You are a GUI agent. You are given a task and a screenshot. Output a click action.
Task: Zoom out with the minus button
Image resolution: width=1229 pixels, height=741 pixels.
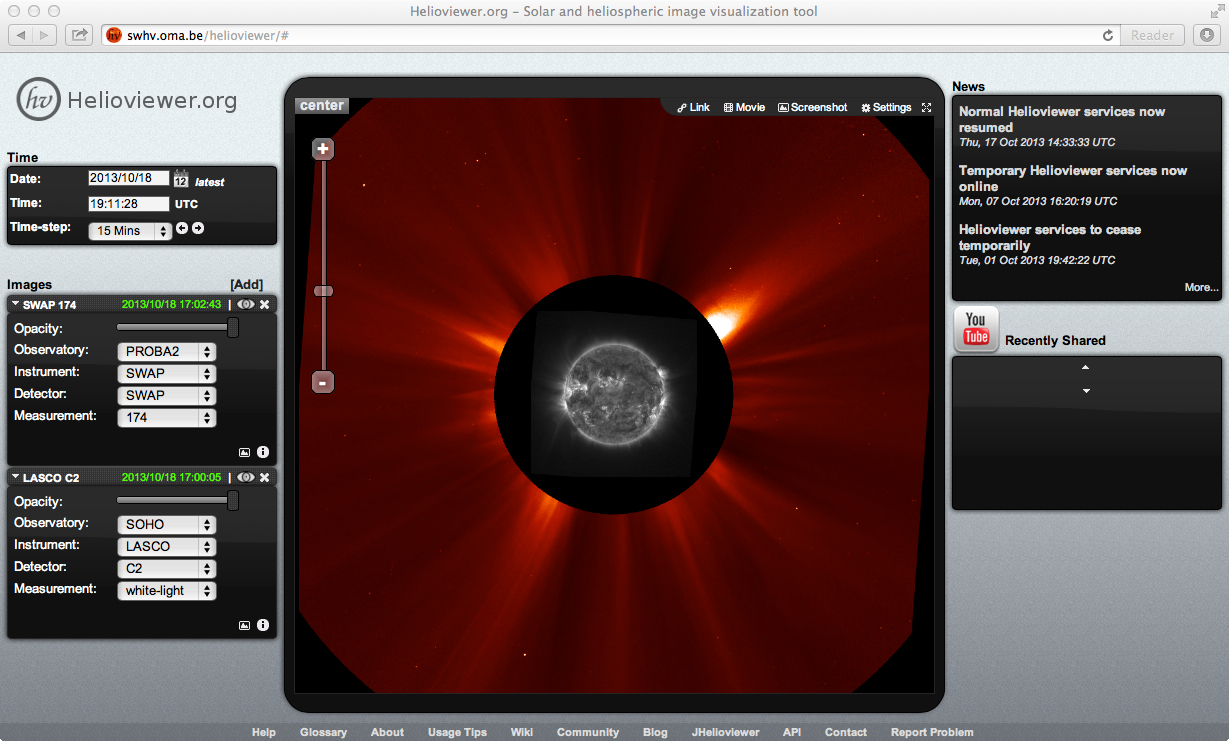(322, 382)
